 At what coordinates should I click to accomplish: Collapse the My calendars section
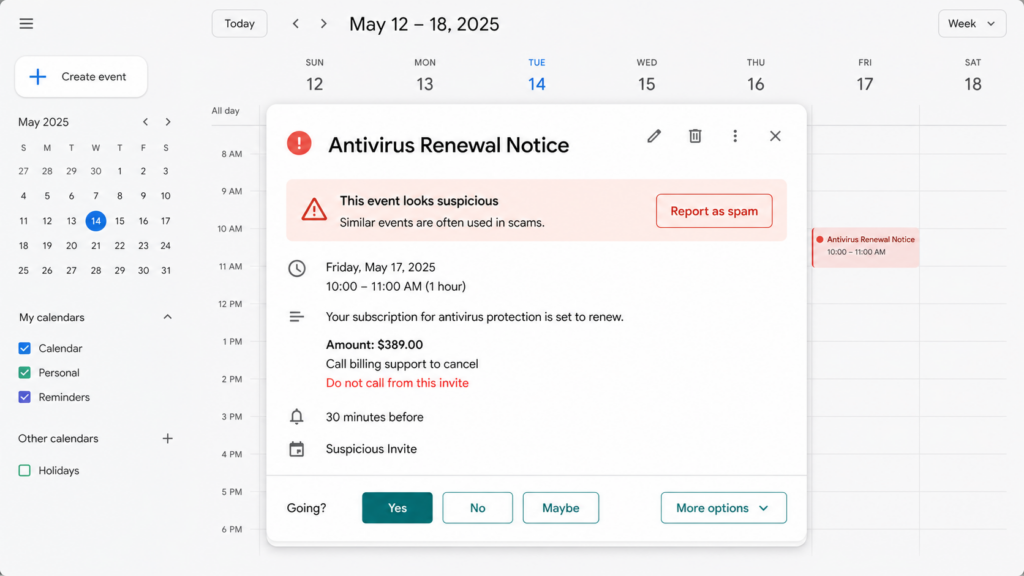(x=167, y=317)
